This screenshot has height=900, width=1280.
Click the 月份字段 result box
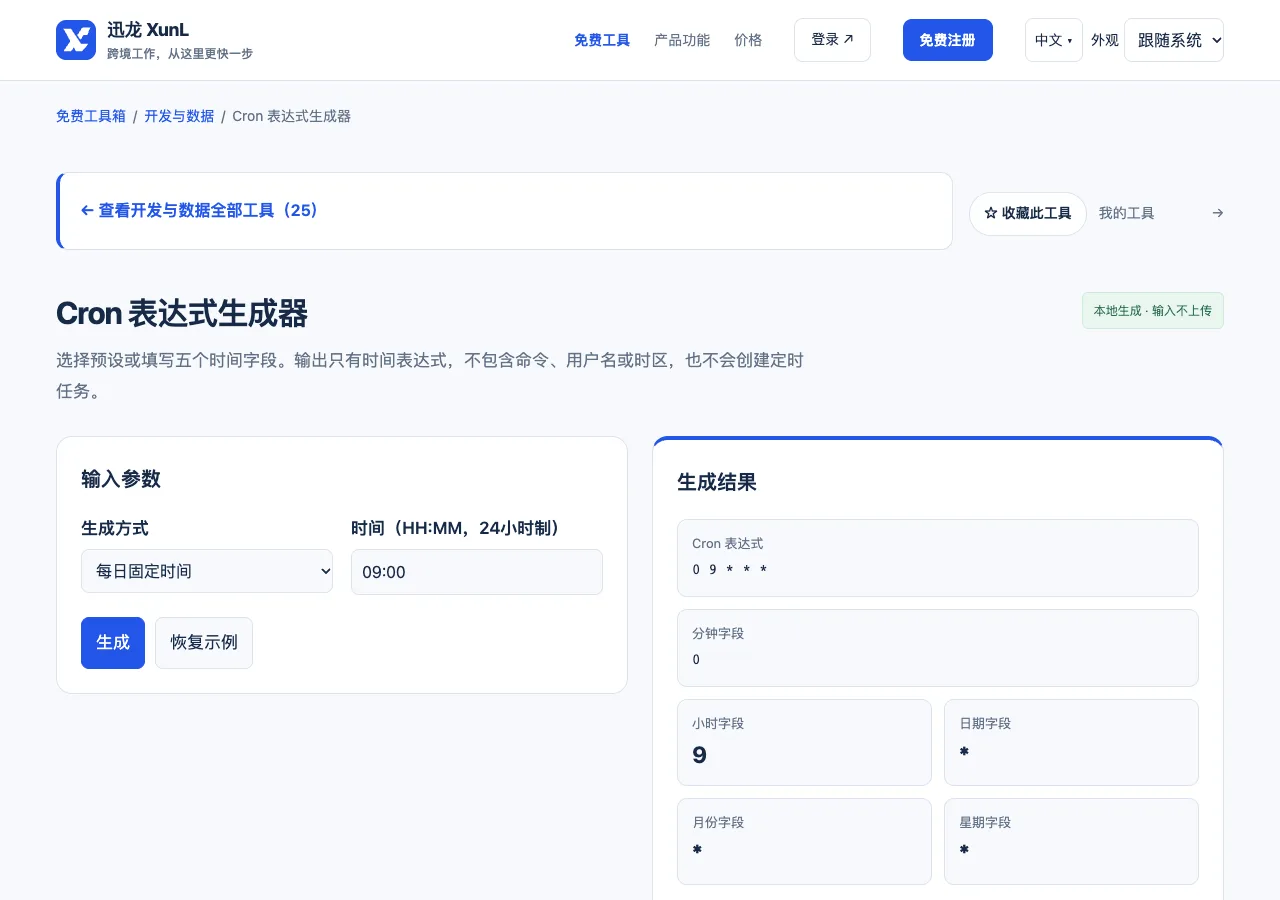point(804,841)
